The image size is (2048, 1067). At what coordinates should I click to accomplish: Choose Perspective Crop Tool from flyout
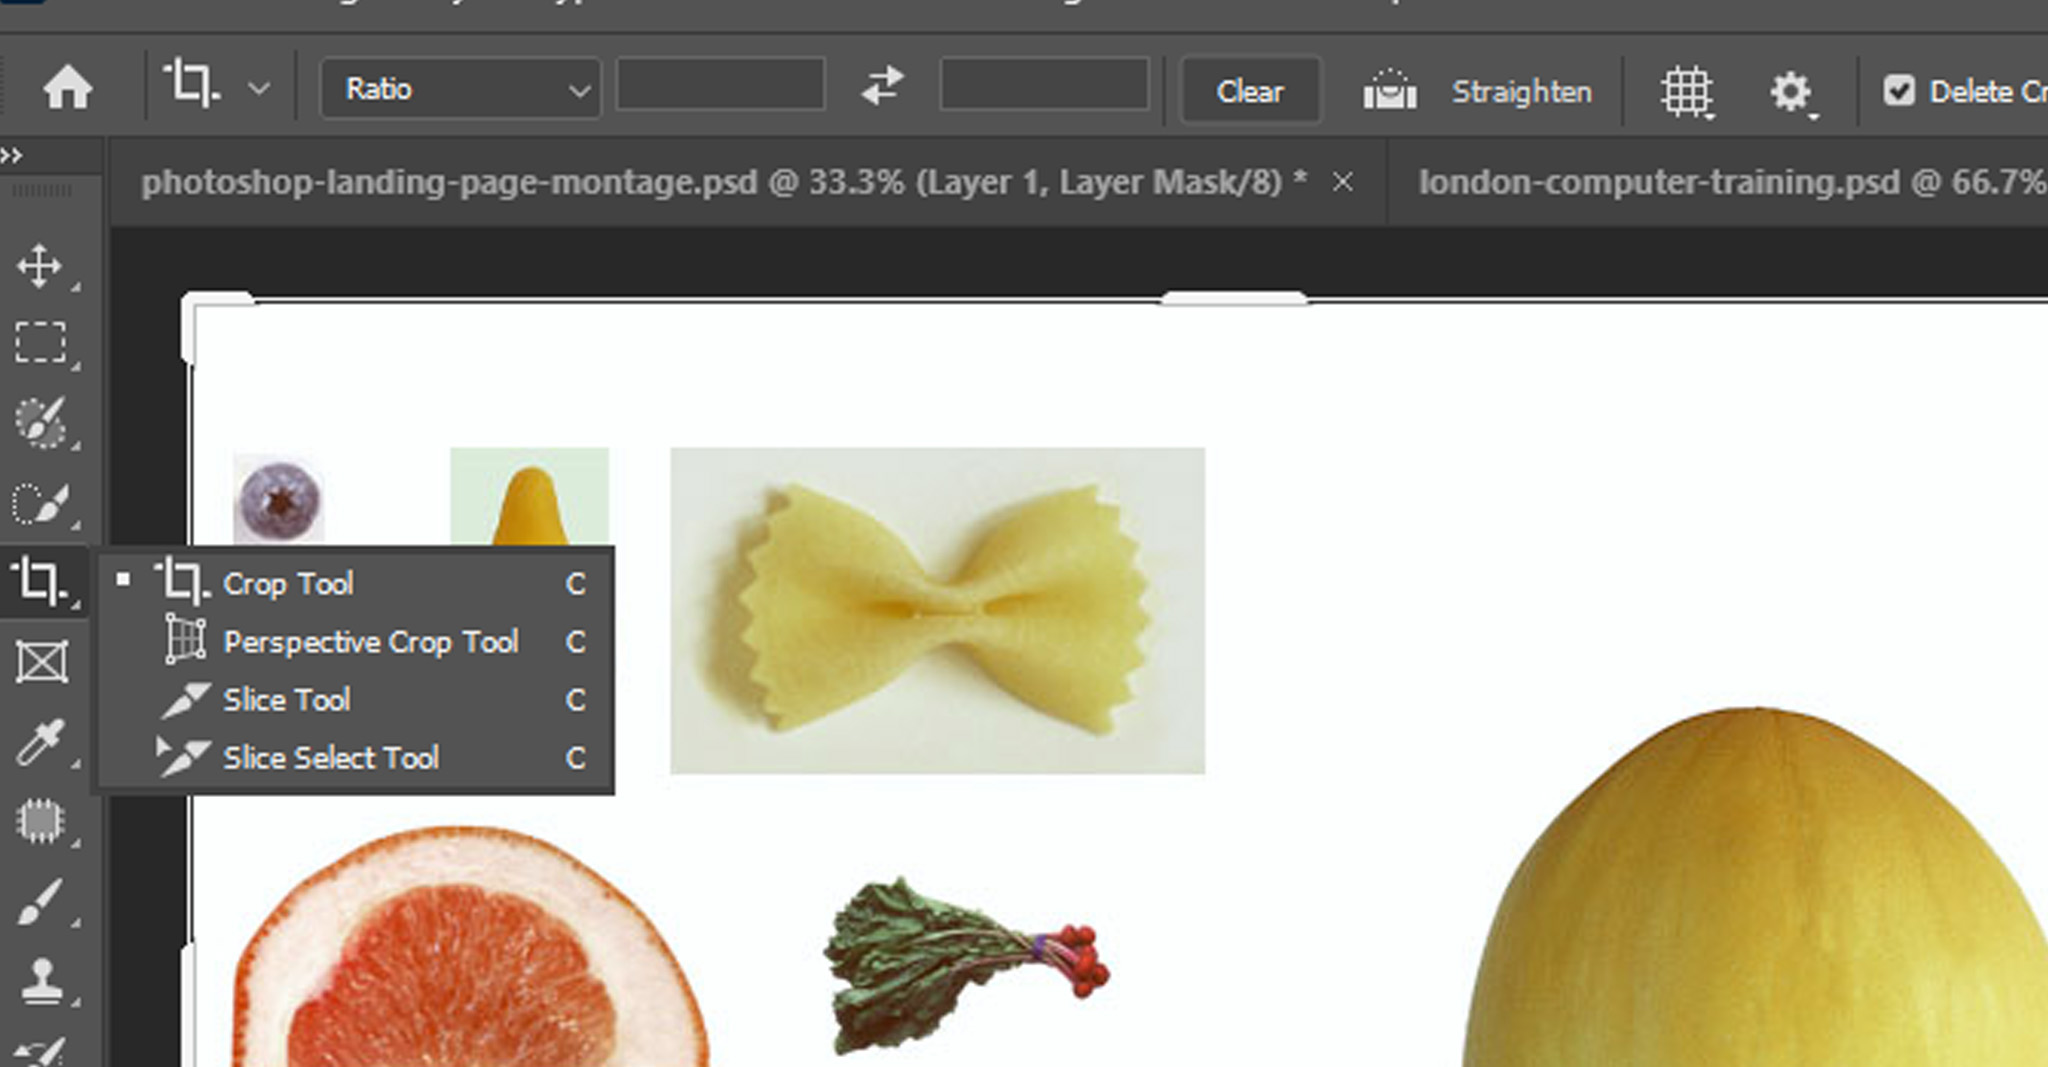point(355,641)
